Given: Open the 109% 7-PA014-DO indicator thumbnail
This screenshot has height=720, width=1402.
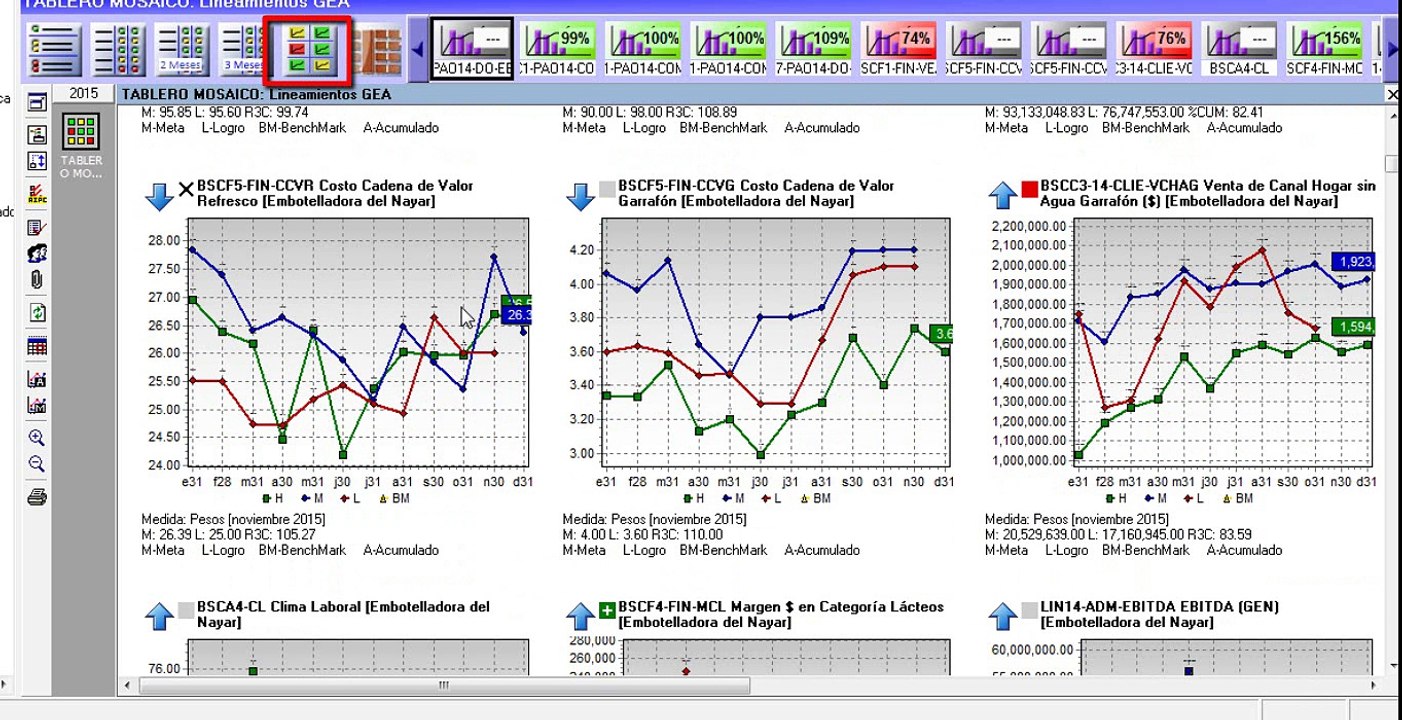Looking at the screenshot, I should [814, 49].
